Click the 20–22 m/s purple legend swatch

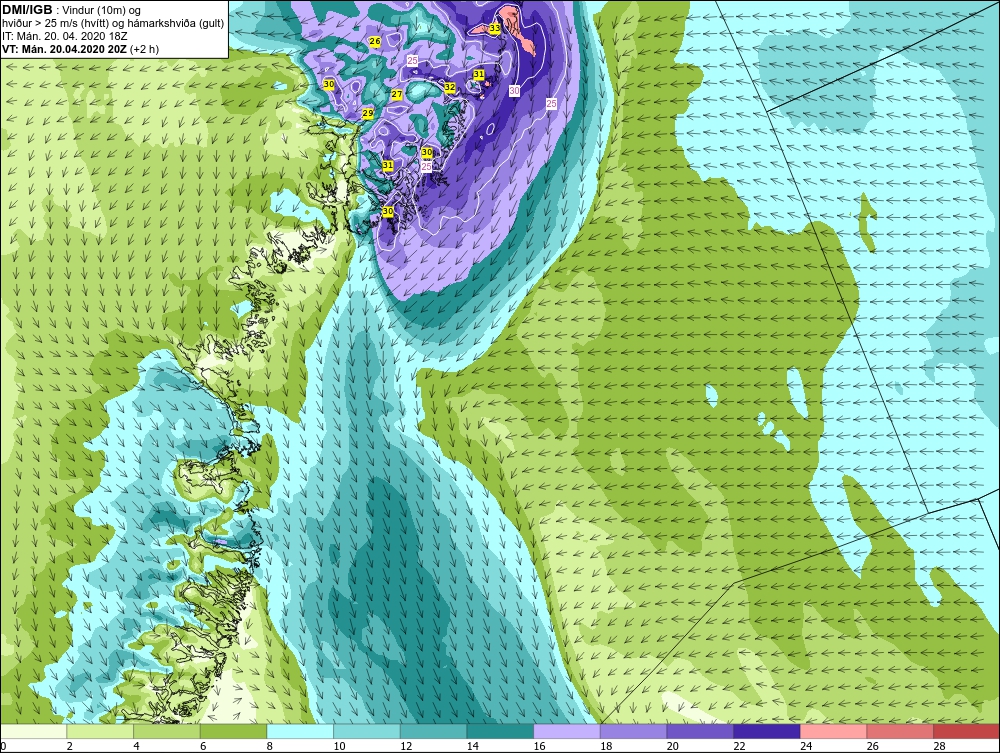[700, 731]
